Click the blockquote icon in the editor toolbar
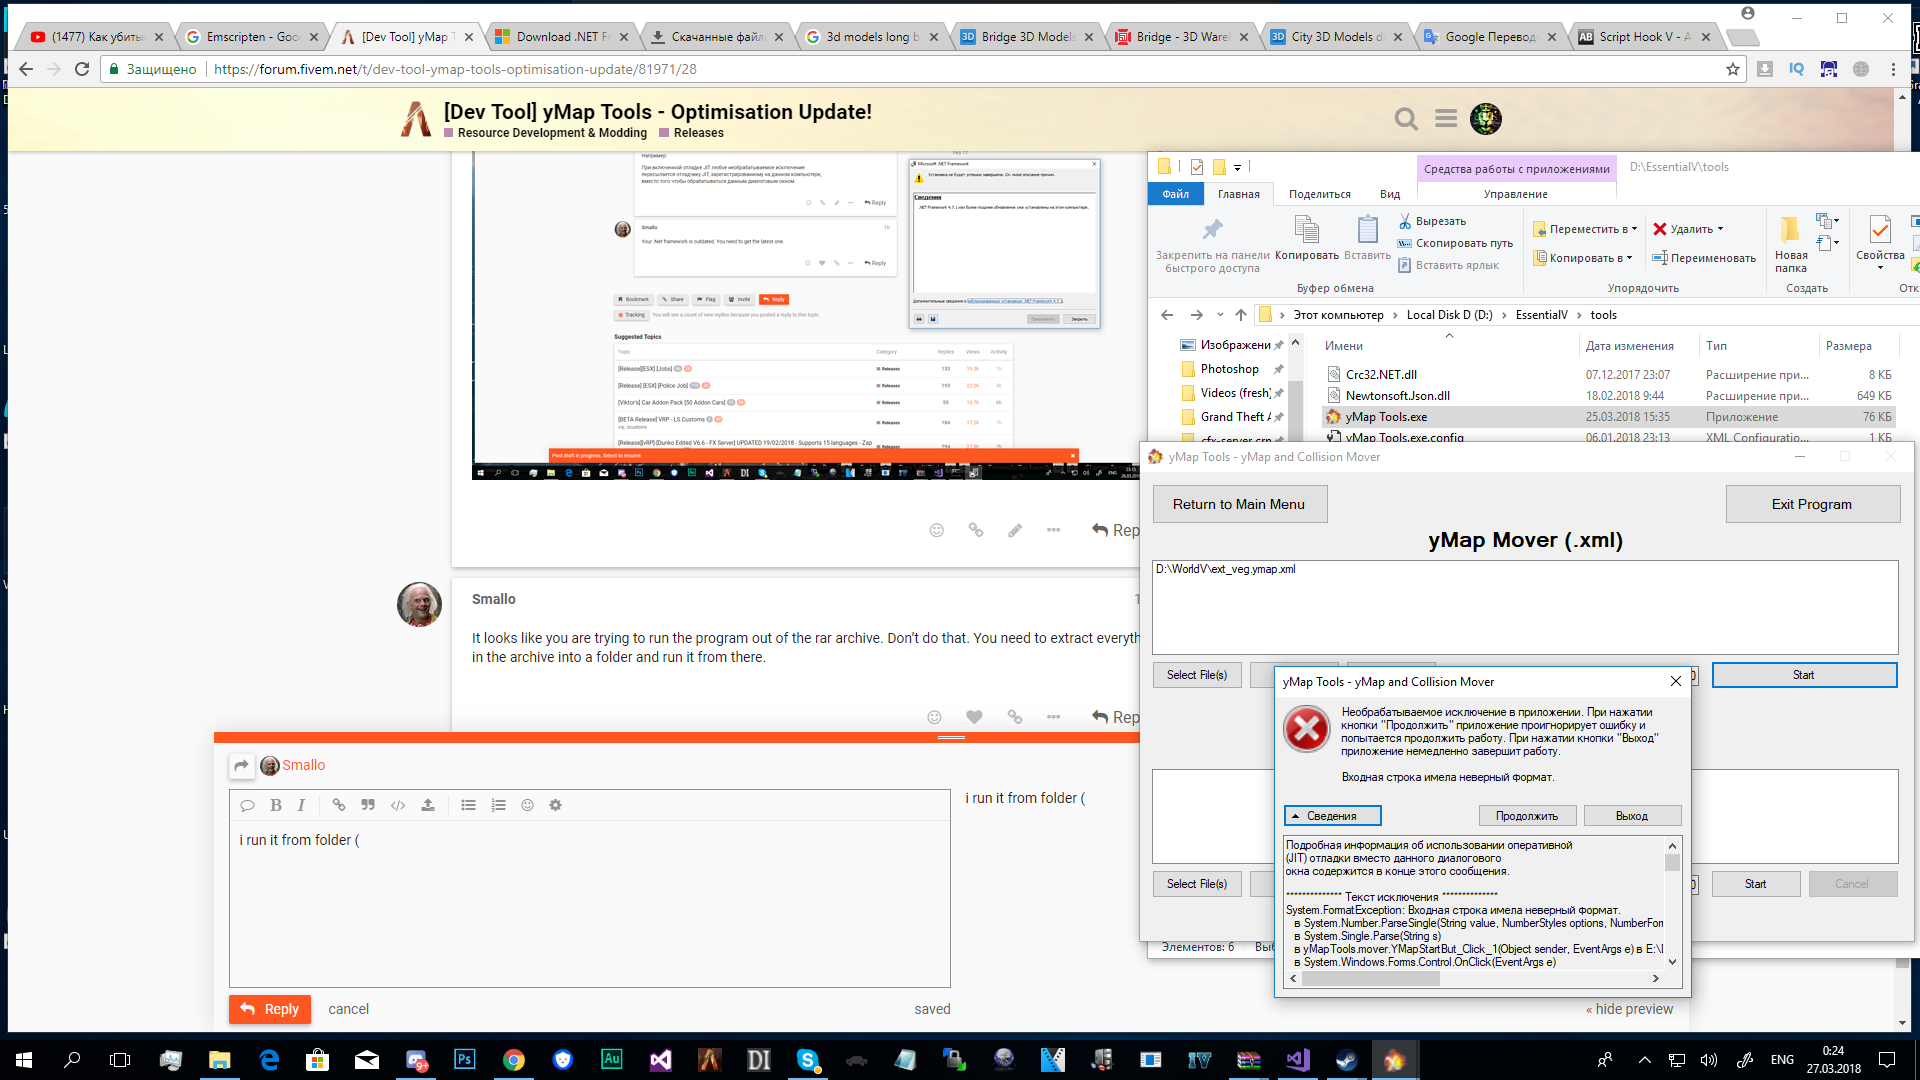Image resolution: width=1920 pixels, height=1080 pixels. (368, 805)
